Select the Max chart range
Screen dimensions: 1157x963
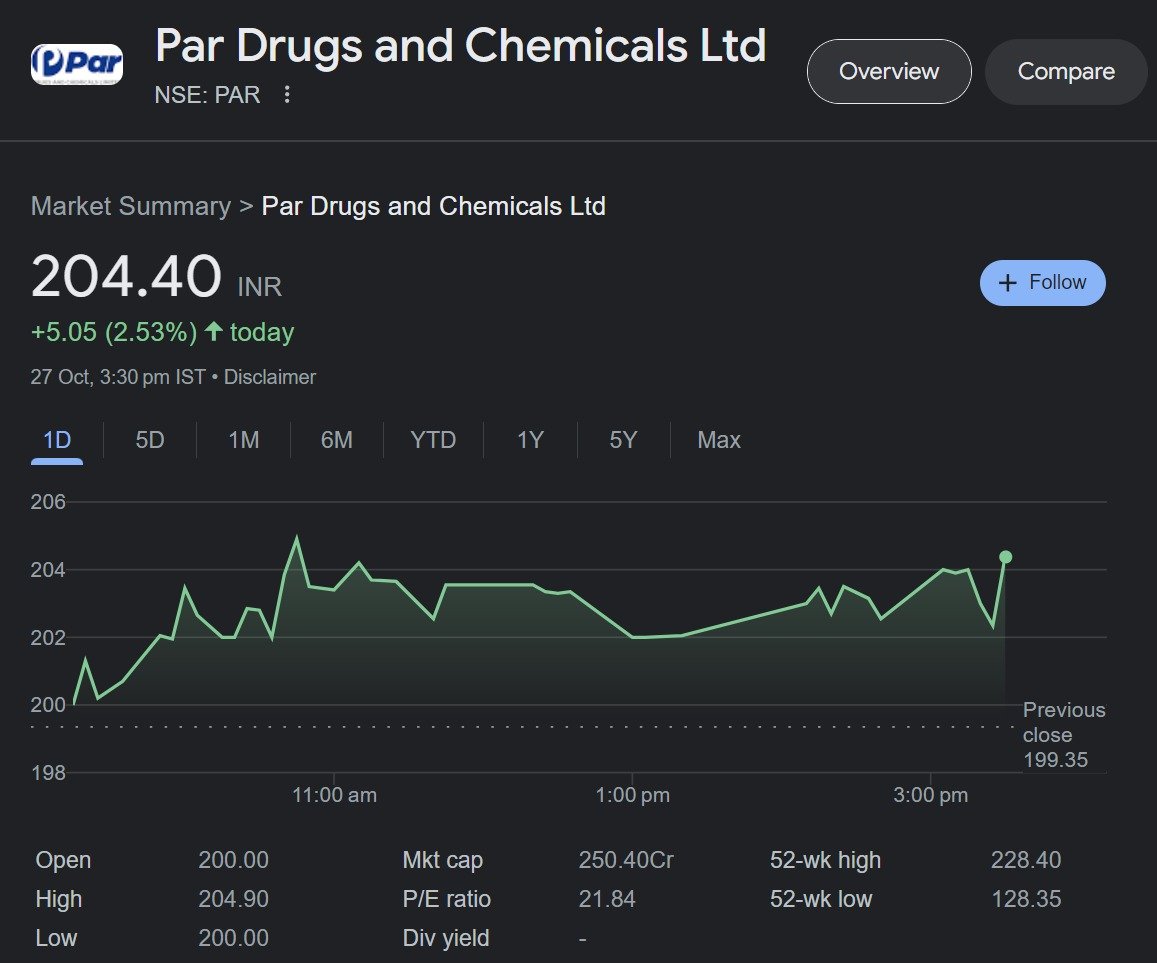[719, 440]
